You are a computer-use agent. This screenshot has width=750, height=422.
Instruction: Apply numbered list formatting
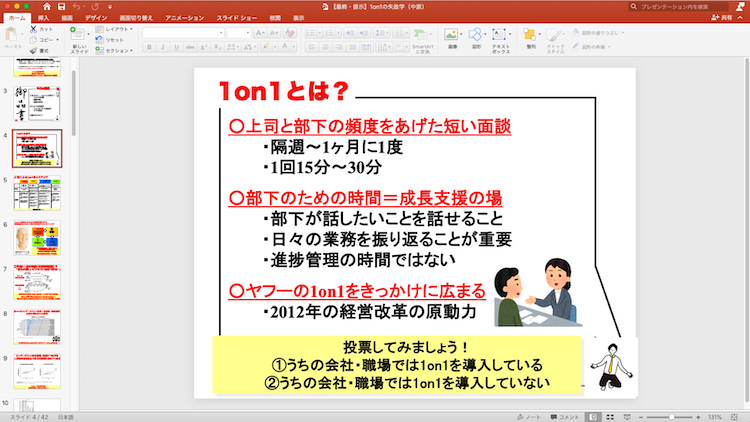coord(329,33)
